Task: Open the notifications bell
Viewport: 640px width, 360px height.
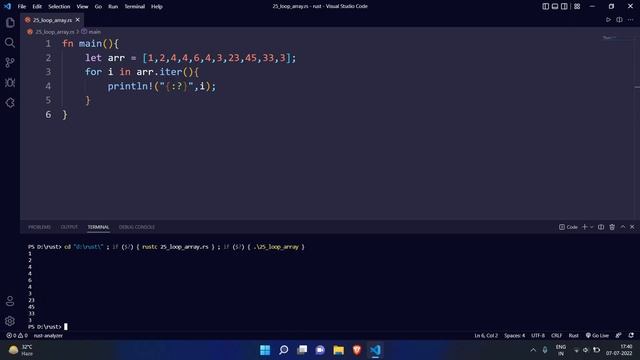Action: coord(631,336)
